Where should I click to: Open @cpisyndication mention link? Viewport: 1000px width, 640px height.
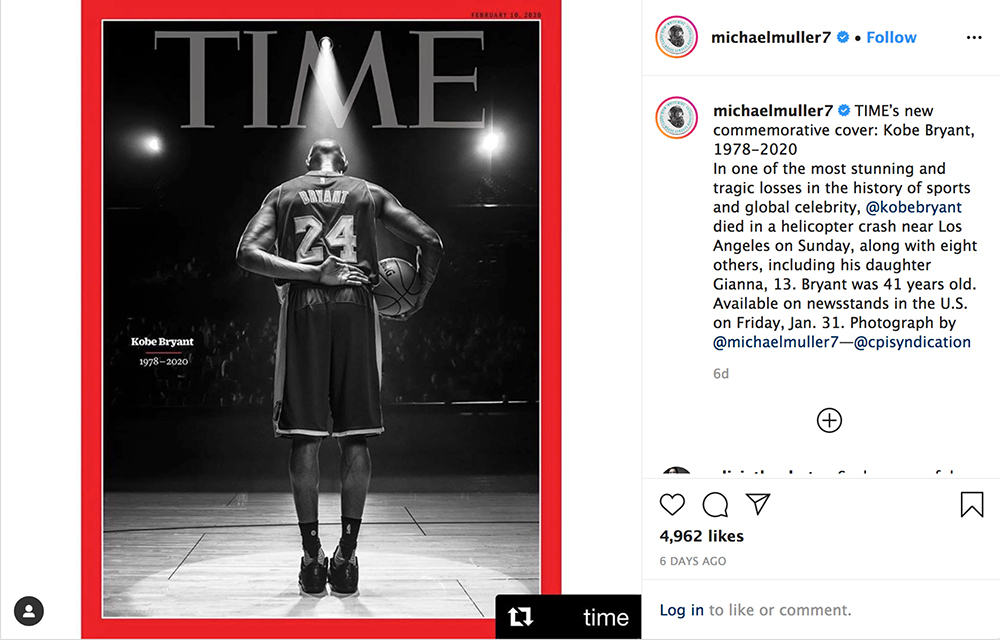(912, 342)
